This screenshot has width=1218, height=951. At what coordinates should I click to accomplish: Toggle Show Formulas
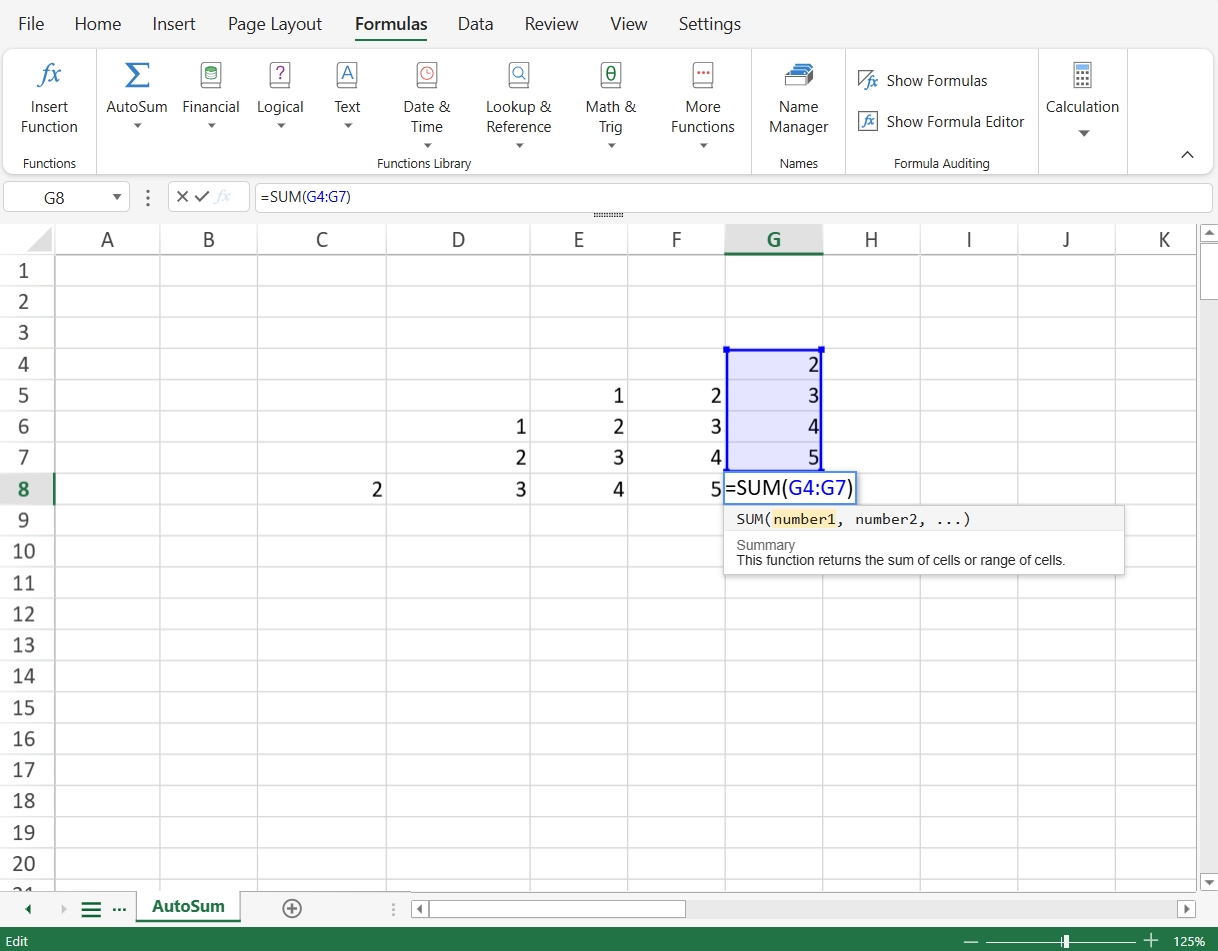click(922, 81)
